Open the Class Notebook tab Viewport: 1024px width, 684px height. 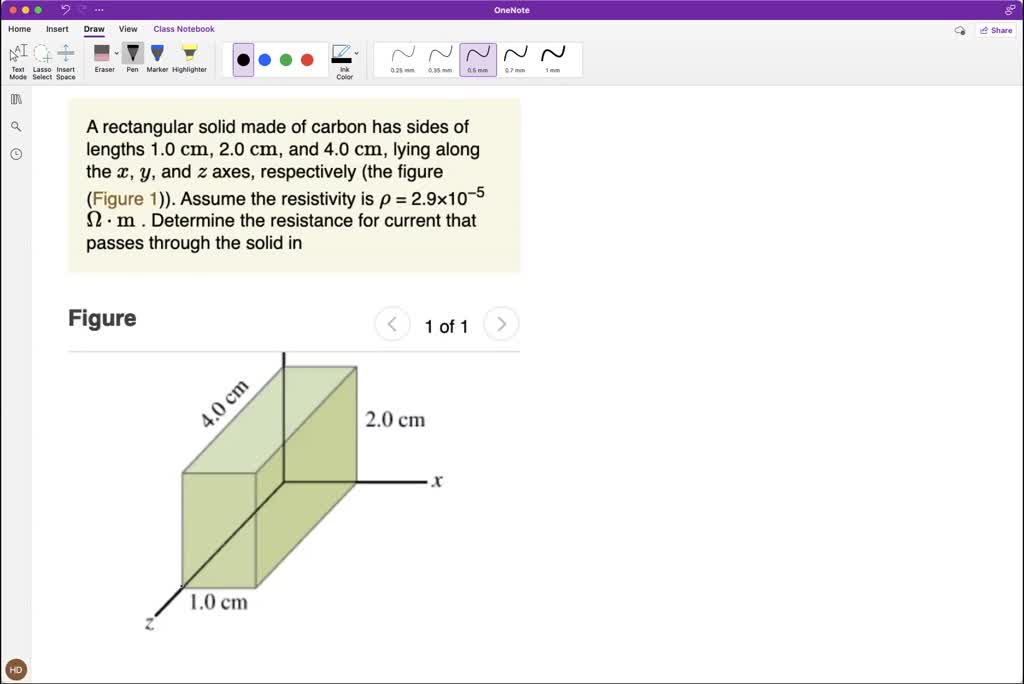(184, 29)
